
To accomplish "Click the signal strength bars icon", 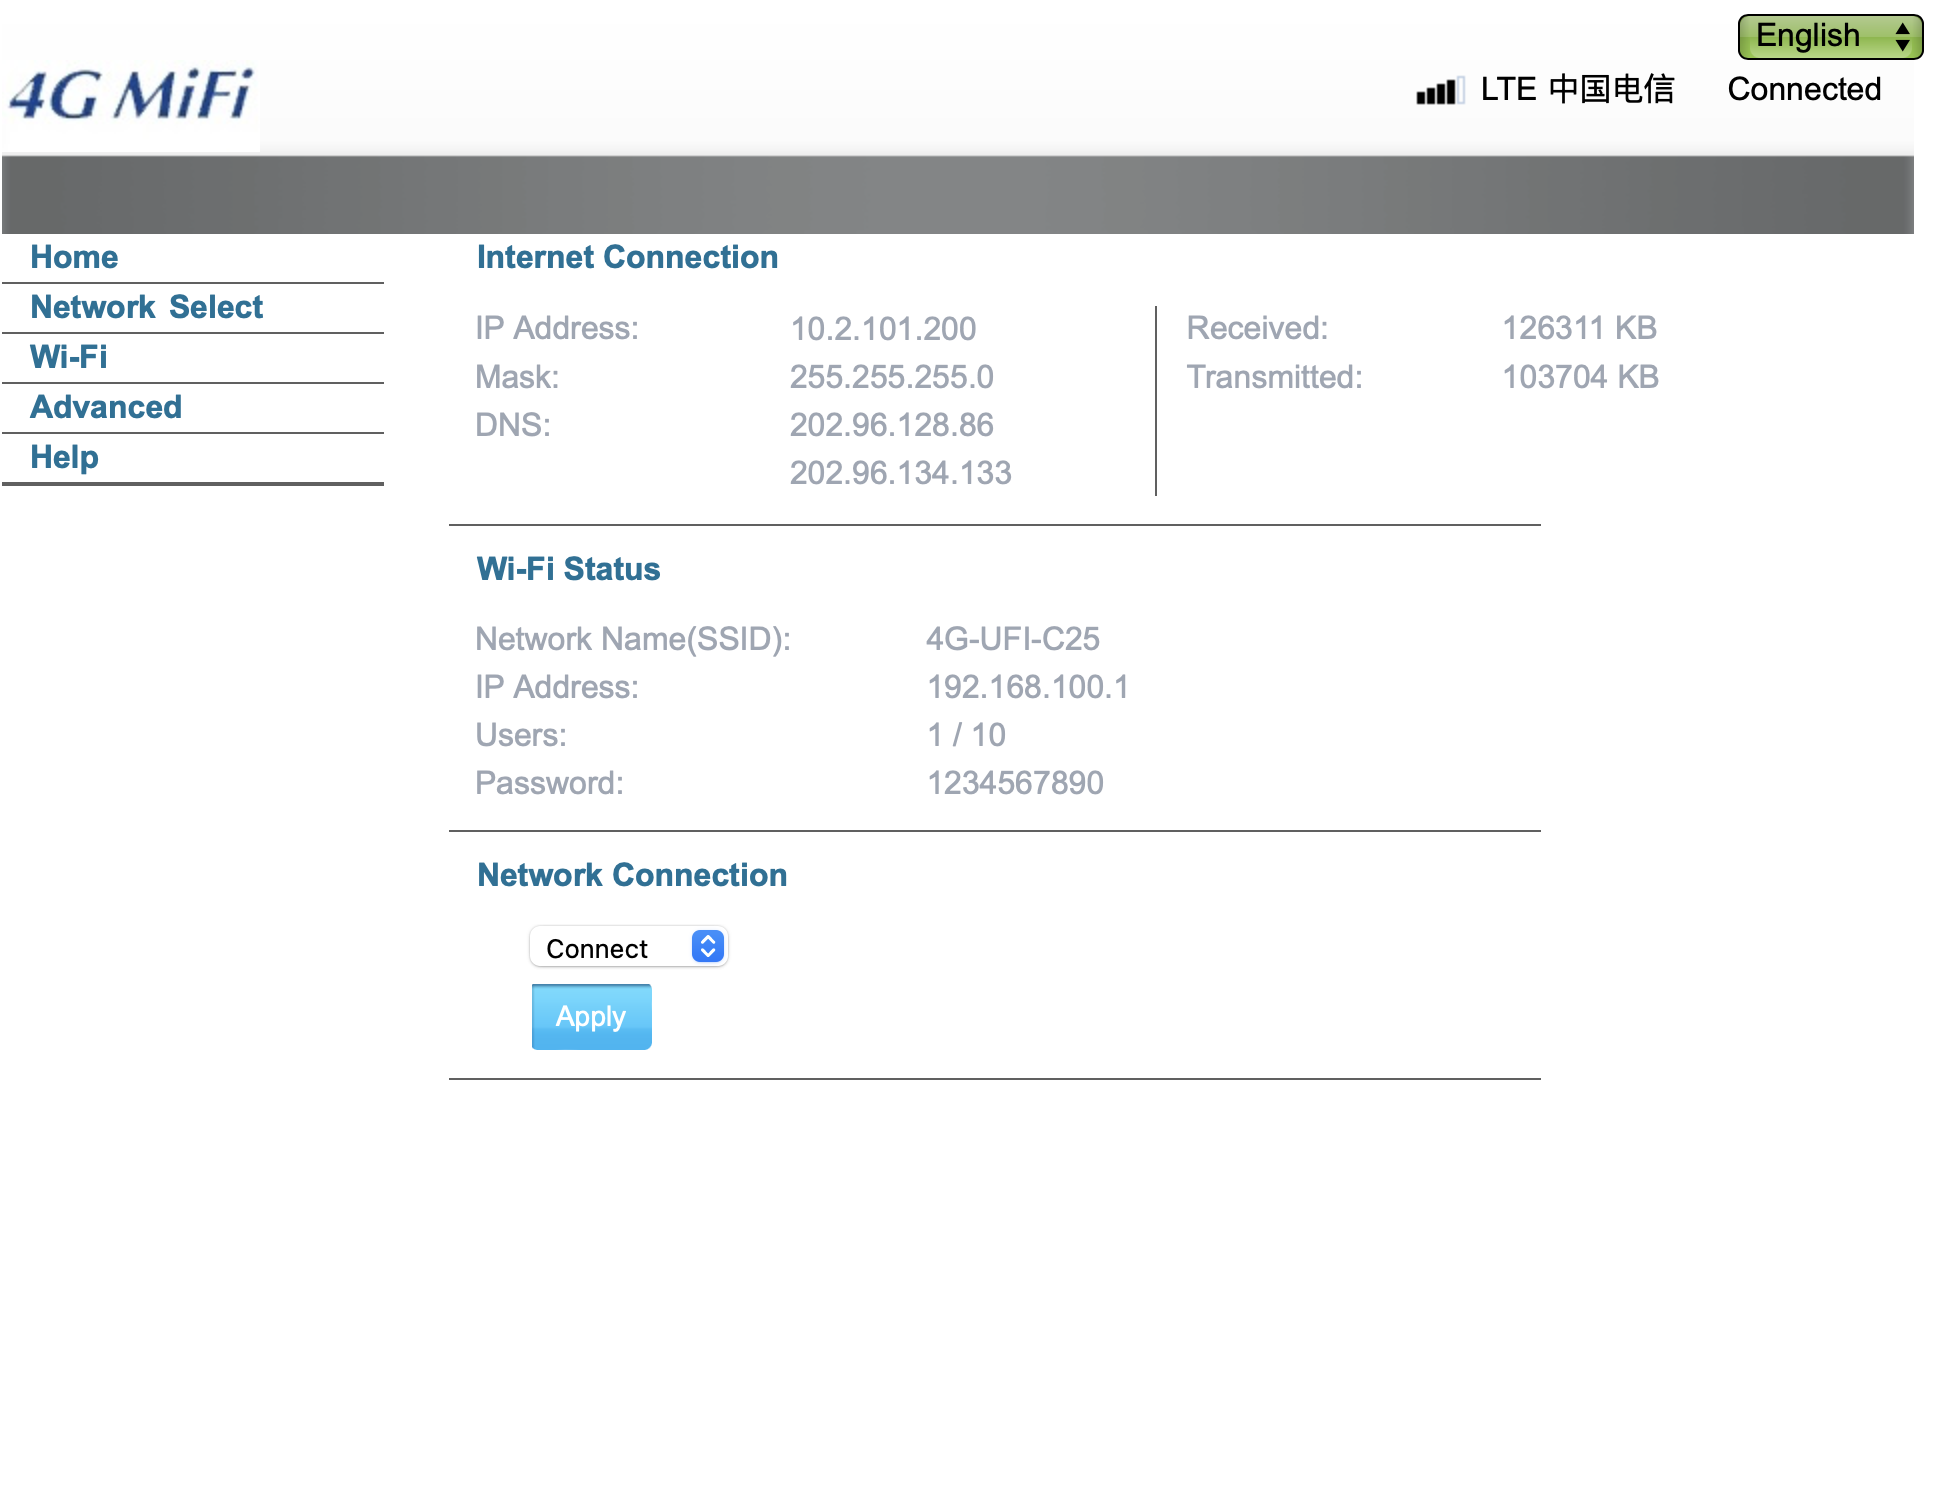I will pos(1439,91).
